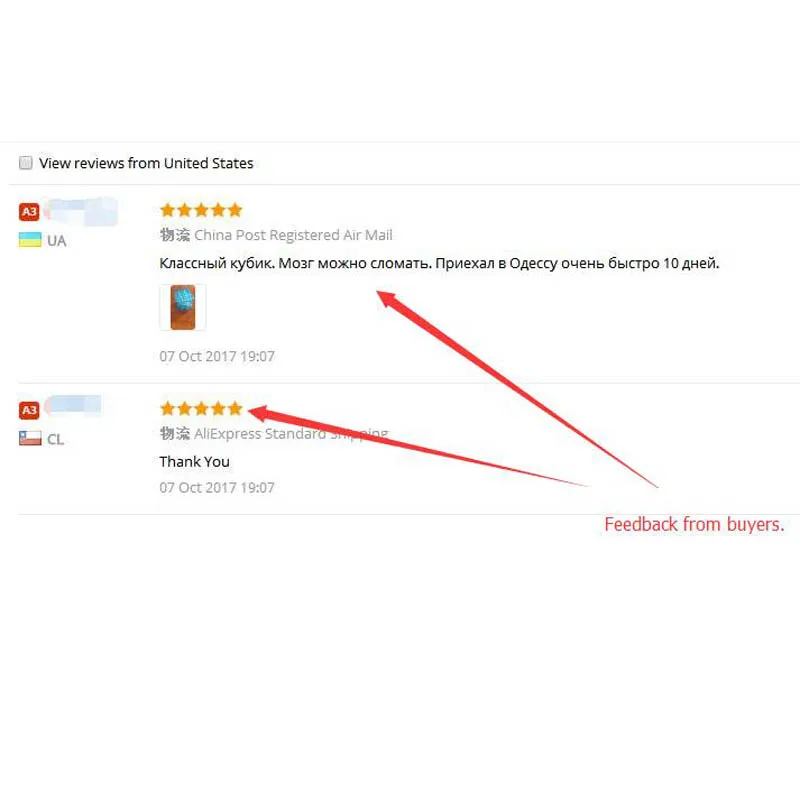This screenshot has width=800, height=800.
Task: Click the Chile flag icon
Action: [x=30, y=438]
